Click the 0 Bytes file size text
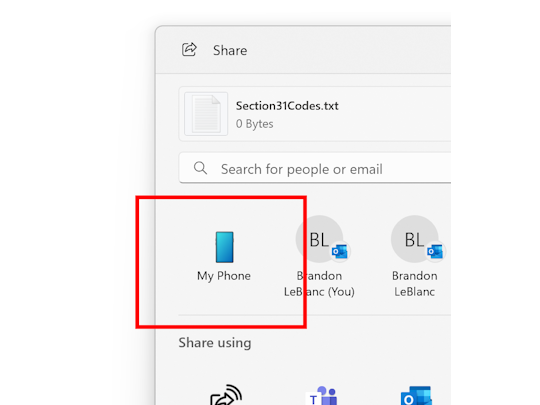540x405 pixels. tap(255, 124)
